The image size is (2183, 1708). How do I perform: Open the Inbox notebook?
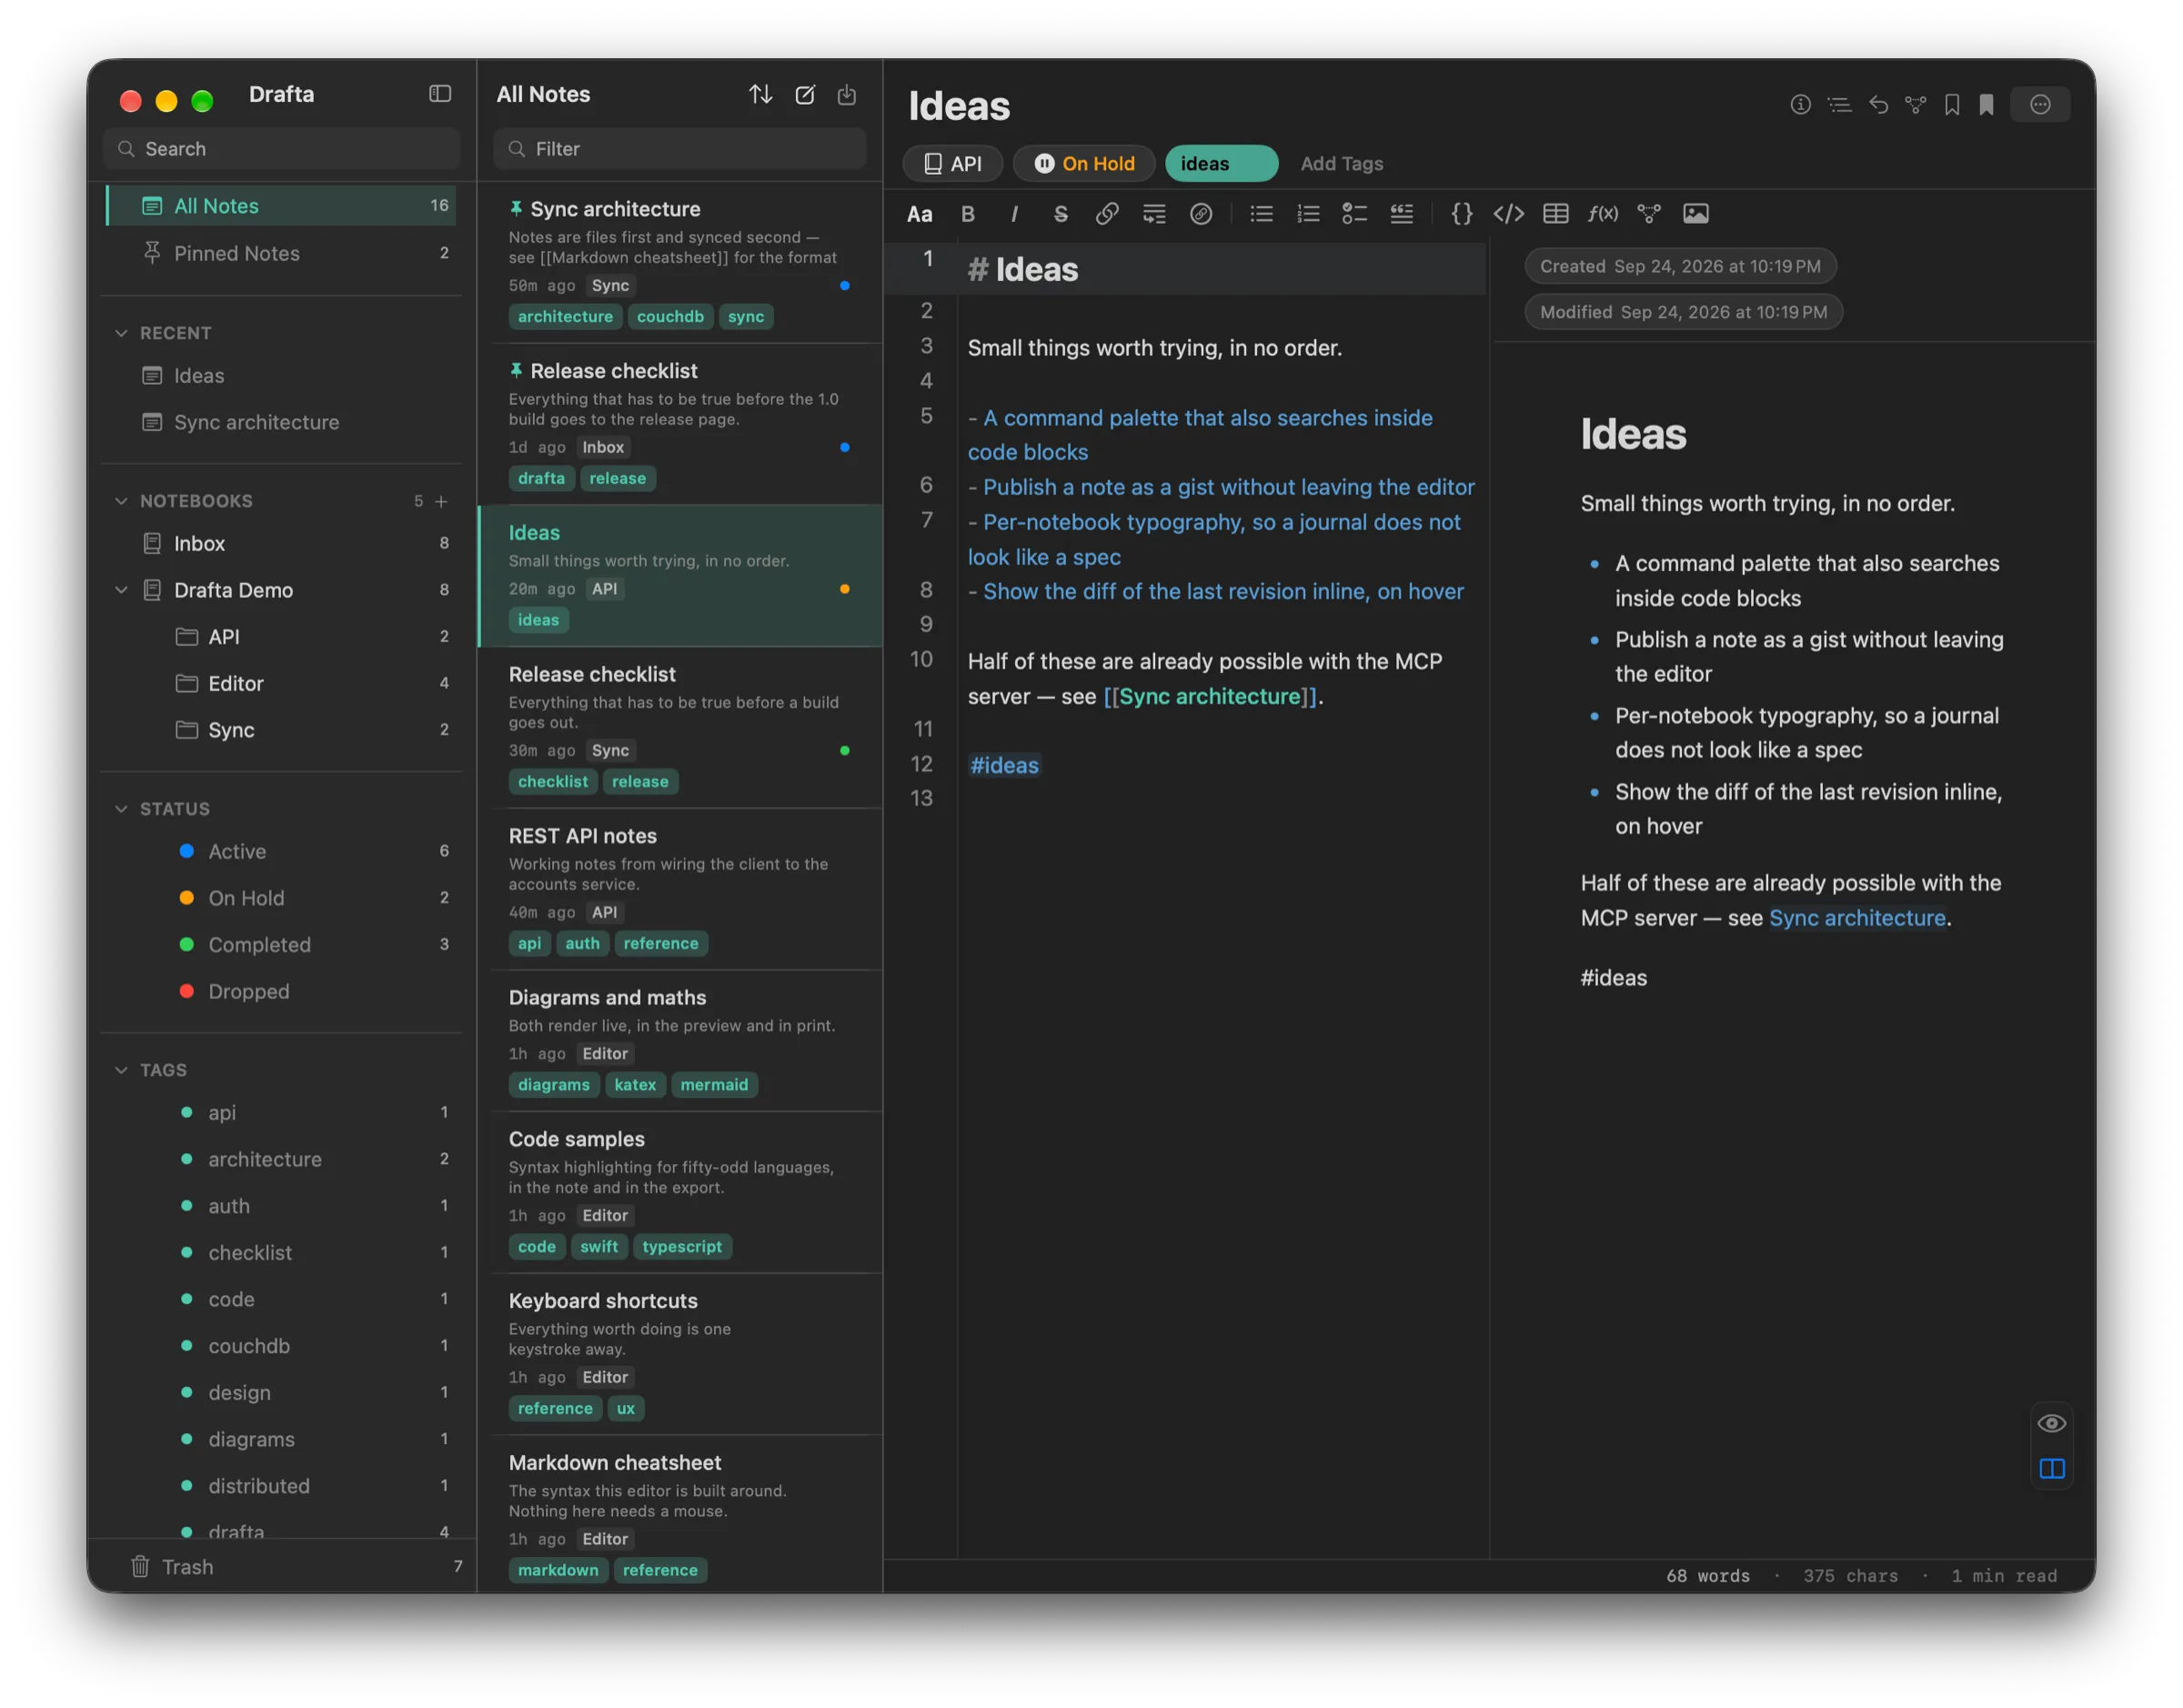point(282,543)
